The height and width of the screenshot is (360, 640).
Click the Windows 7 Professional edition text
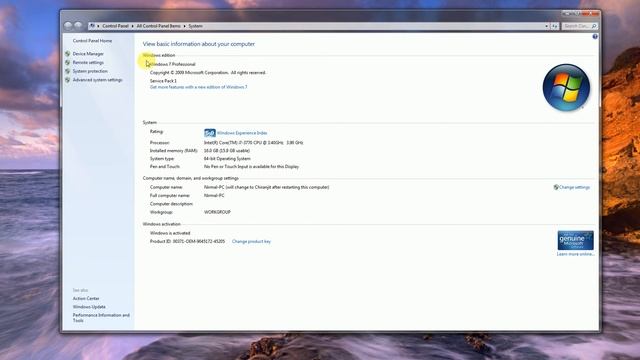tap(173, 64)
